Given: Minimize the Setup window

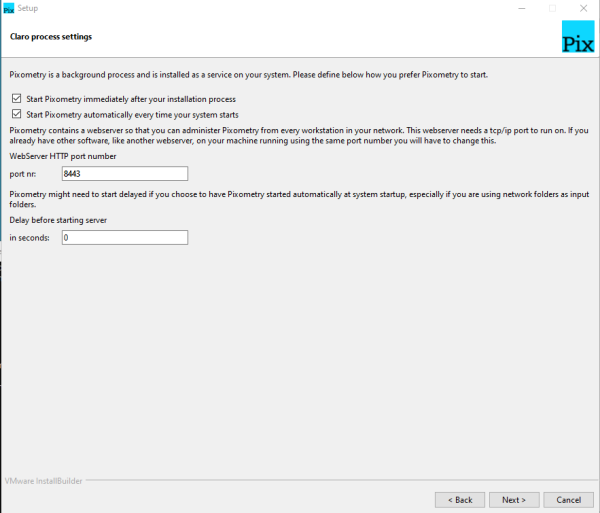Looking at the screenshot, I should [522, 8].
